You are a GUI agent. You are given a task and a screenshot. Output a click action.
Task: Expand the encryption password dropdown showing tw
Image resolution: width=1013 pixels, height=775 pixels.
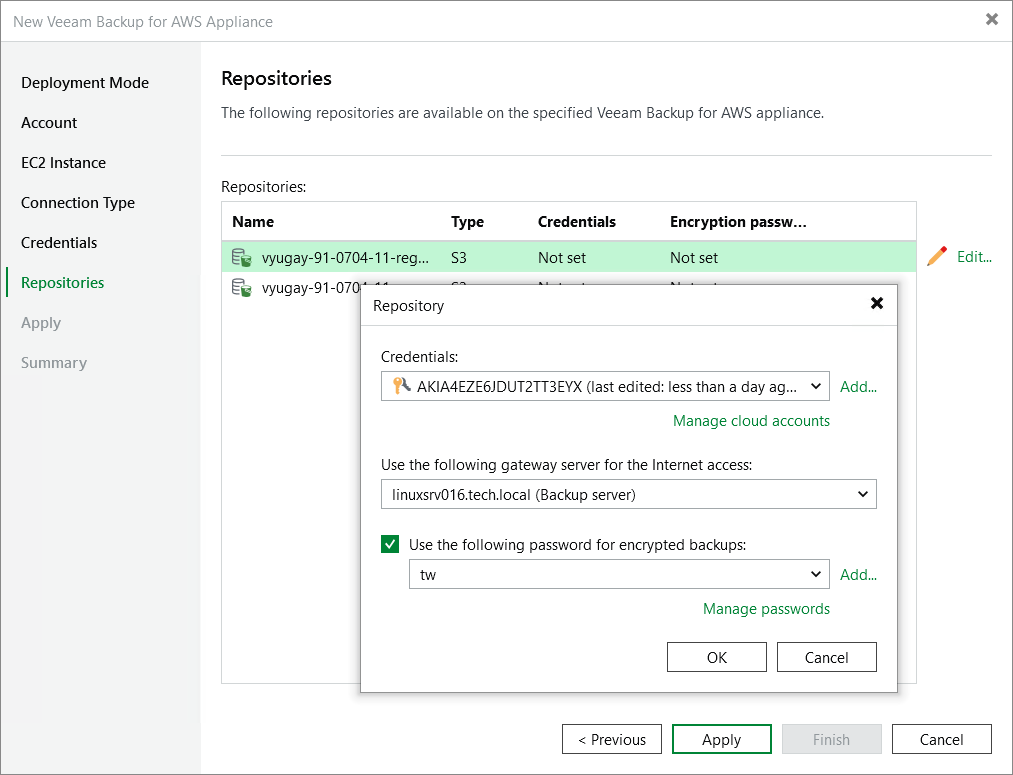click(816, 574)
